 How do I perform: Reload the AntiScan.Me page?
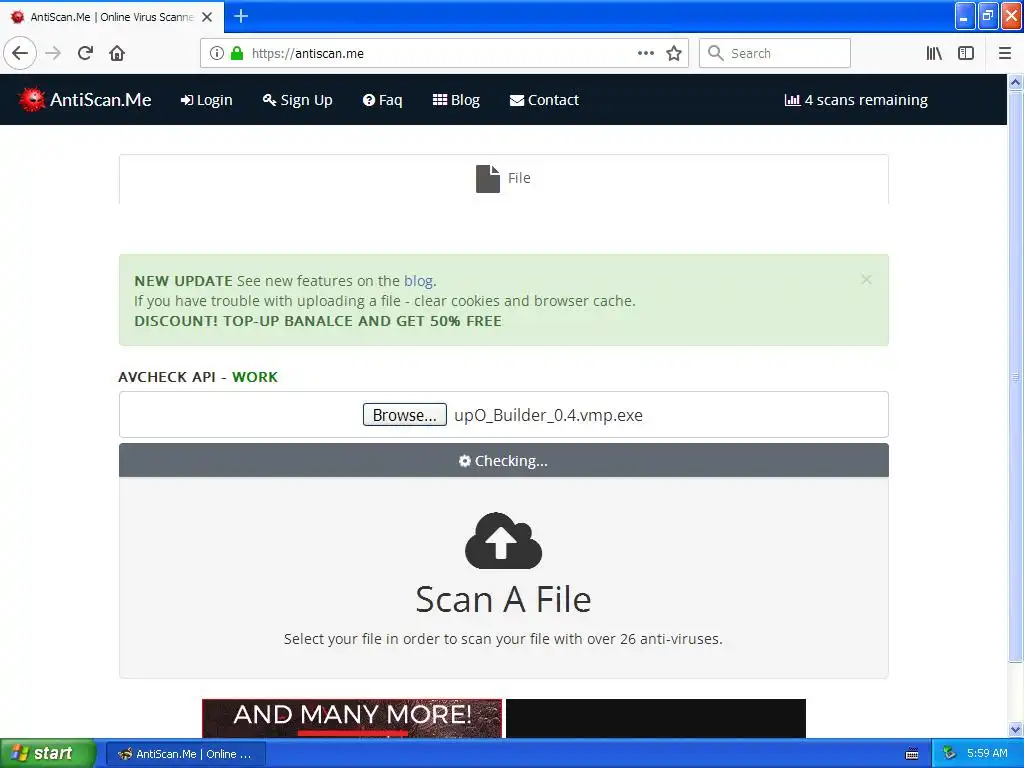coord(85,53)
